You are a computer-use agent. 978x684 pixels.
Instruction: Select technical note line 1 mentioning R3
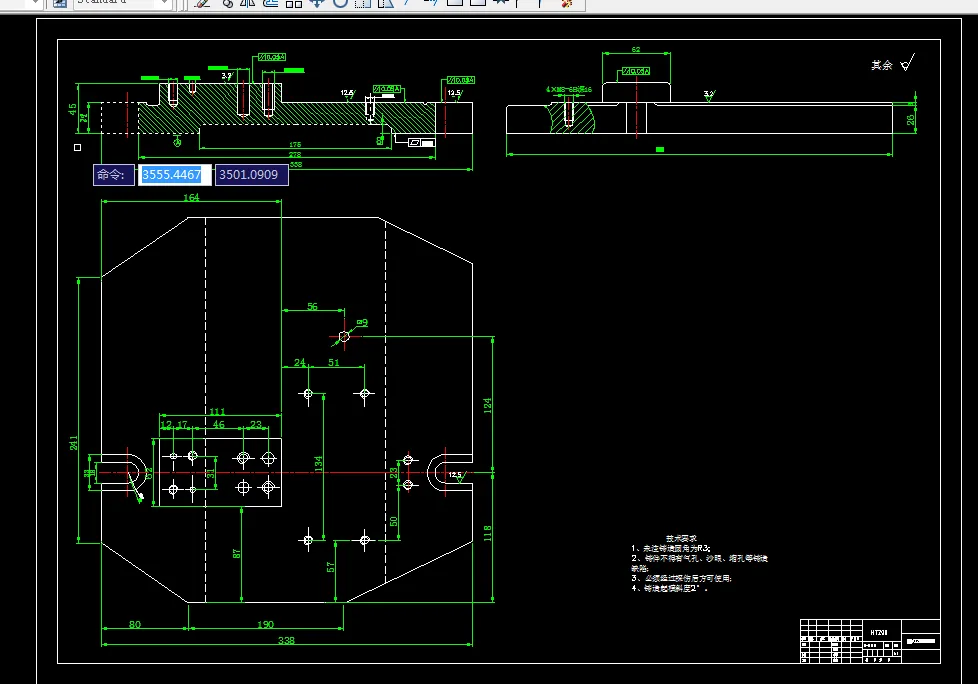click(x=671, y=548)
